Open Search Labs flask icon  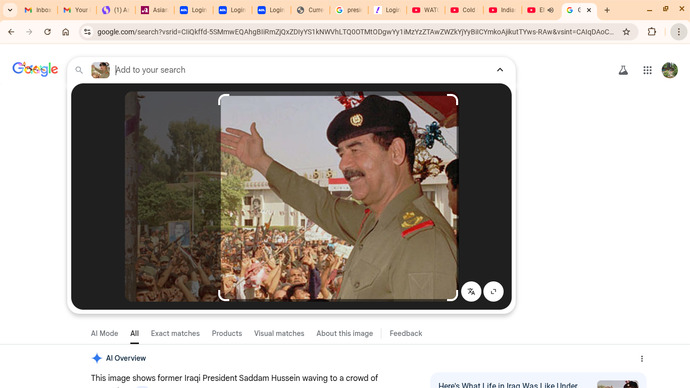pos(623,70)
